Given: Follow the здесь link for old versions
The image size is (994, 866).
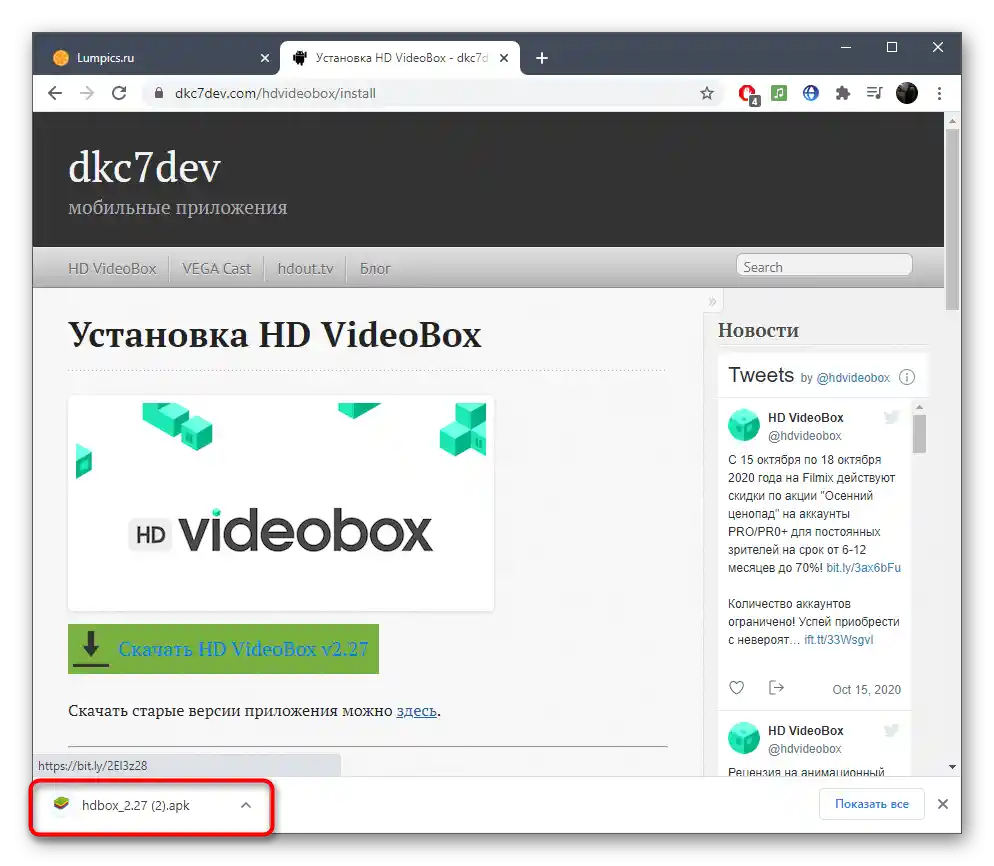Looking at the screenshot, I should click(416, 711).
